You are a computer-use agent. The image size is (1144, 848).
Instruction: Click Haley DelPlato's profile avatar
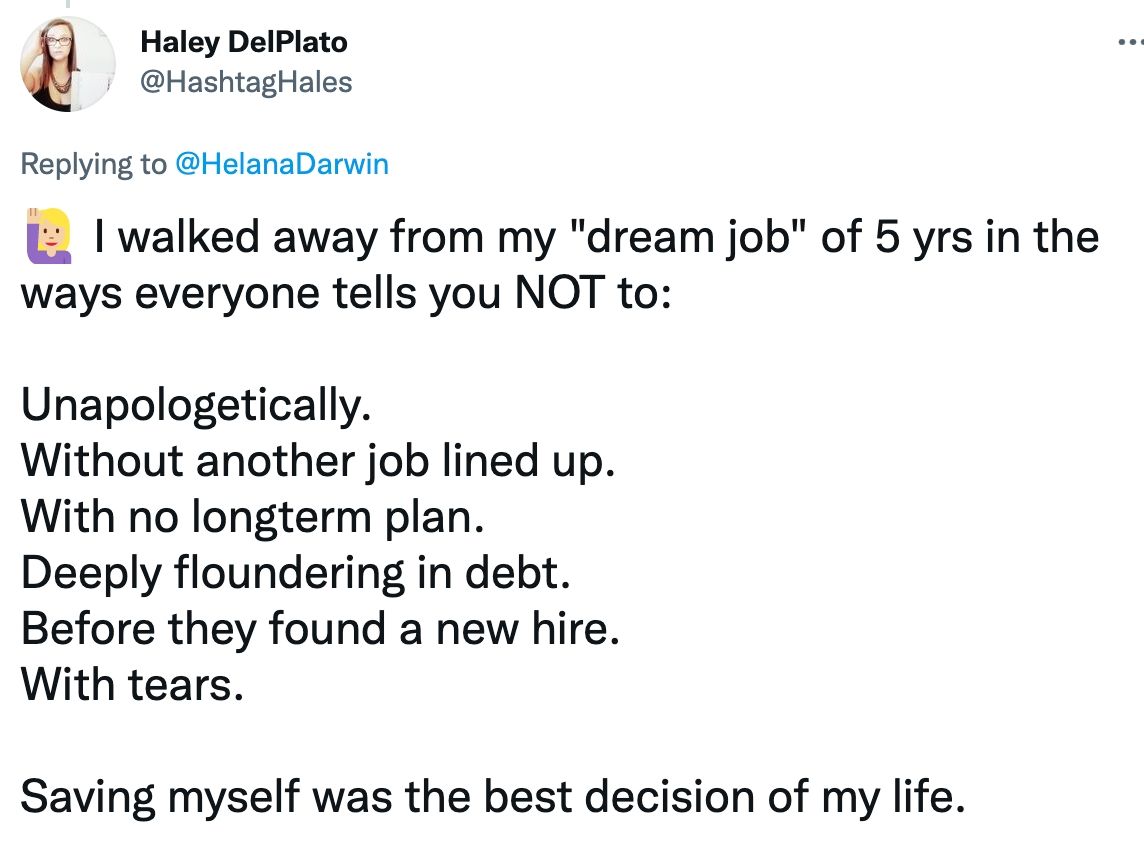point(68,64)
